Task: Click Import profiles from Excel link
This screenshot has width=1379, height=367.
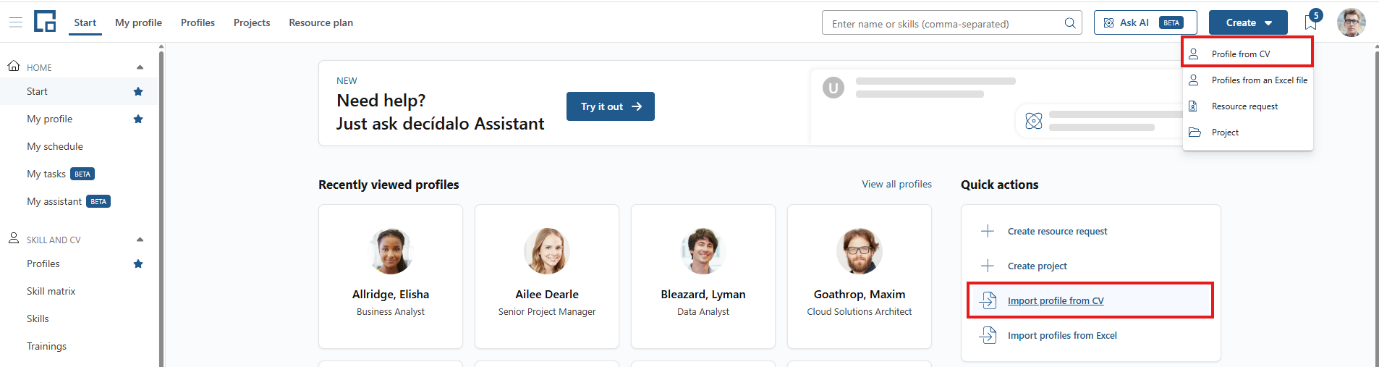Action: point(1062,336)
